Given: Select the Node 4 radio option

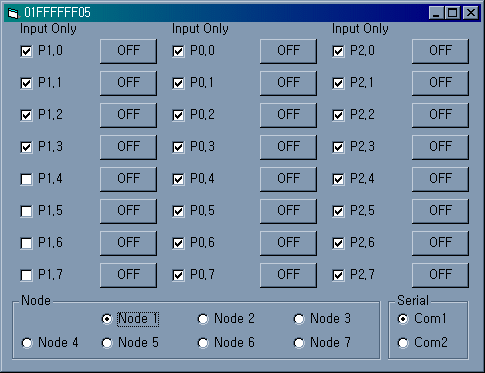Looking at the screenshot, I should 27,343.
